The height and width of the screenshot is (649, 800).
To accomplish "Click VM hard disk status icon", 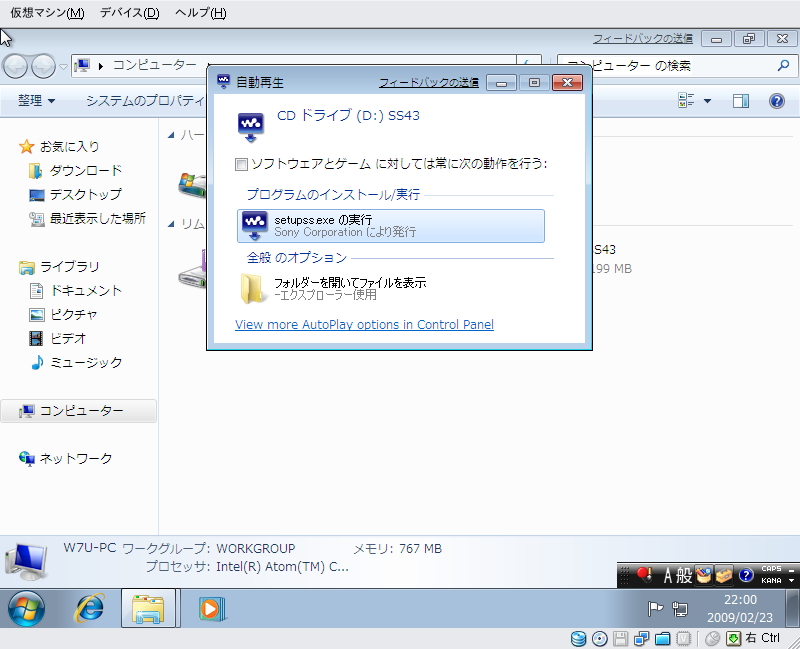I will pos(578,639).
